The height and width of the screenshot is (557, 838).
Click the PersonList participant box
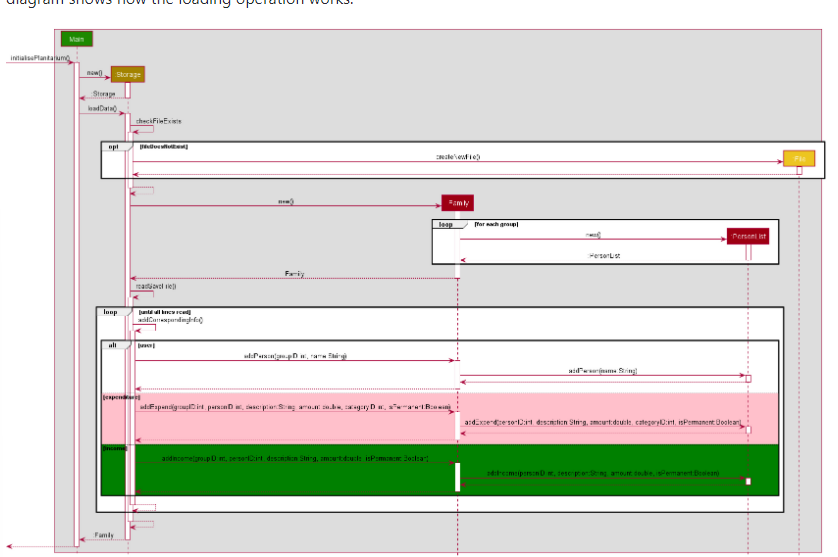tap(748, 236)
